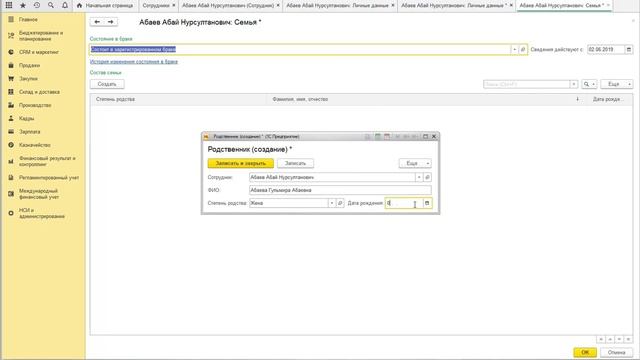Sort by Дата рождения column header
This screenshot has width=640, height=360.
(608, 99)
